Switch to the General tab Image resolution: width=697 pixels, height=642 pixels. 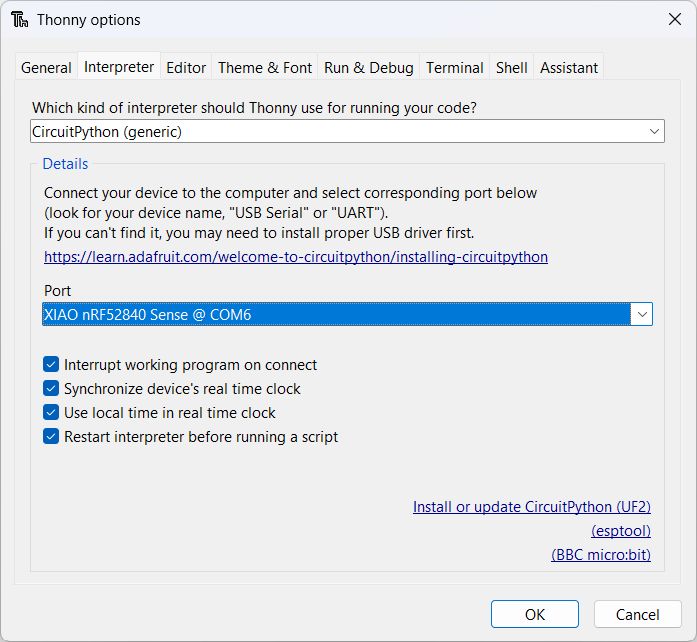tap(46, 68)
